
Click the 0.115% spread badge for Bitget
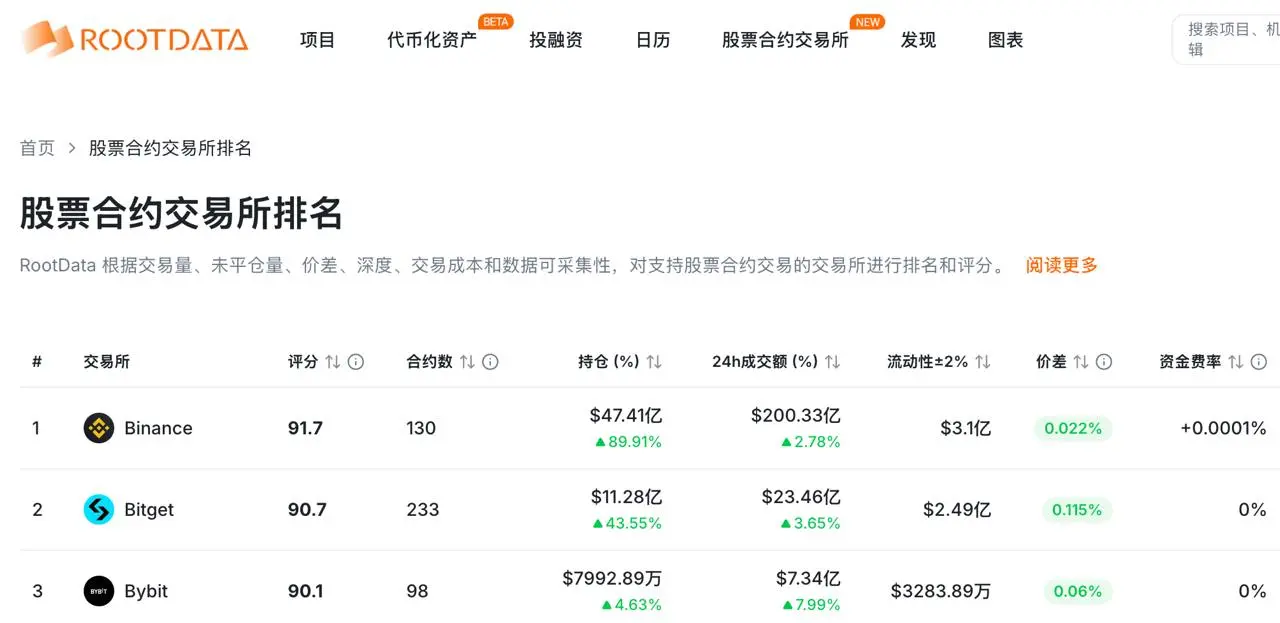click(1076, 510)
